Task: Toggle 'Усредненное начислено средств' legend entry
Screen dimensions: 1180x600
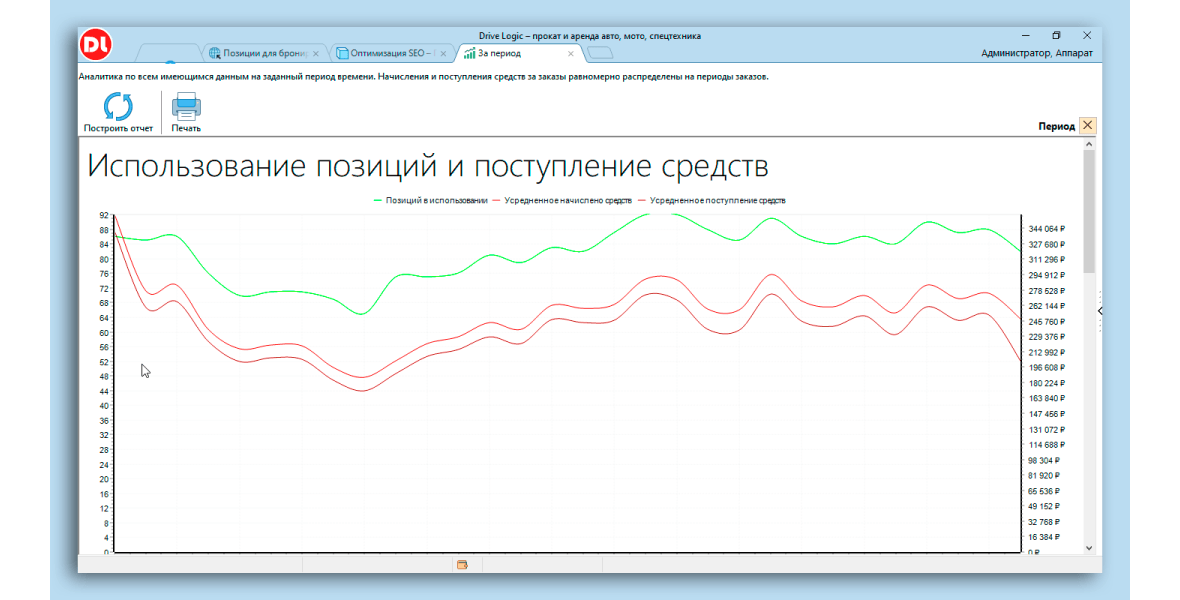Action: [567, 200]
